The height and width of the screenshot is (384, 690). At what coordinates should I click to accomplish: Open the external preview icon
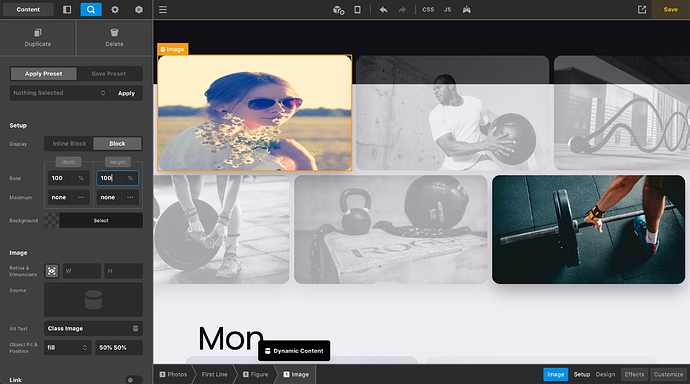(642, 9)
